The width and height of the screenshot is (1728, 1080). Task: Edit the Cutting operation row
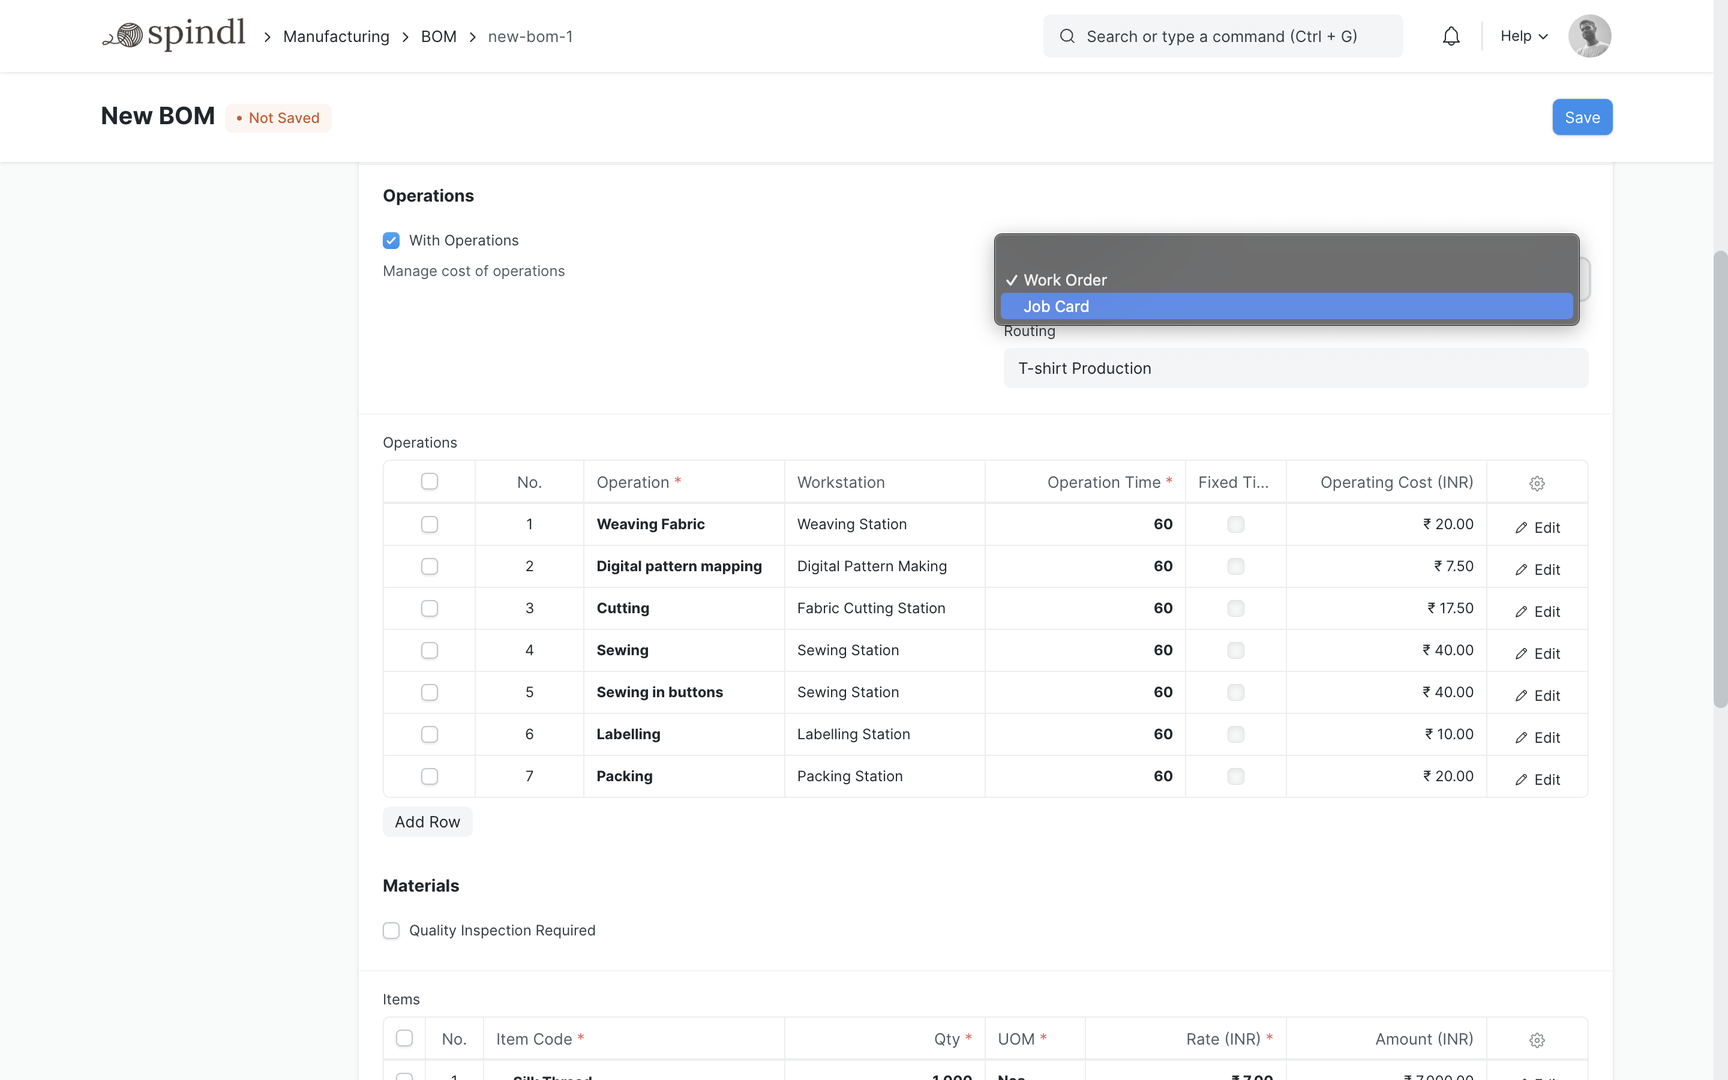(1537, 611)
